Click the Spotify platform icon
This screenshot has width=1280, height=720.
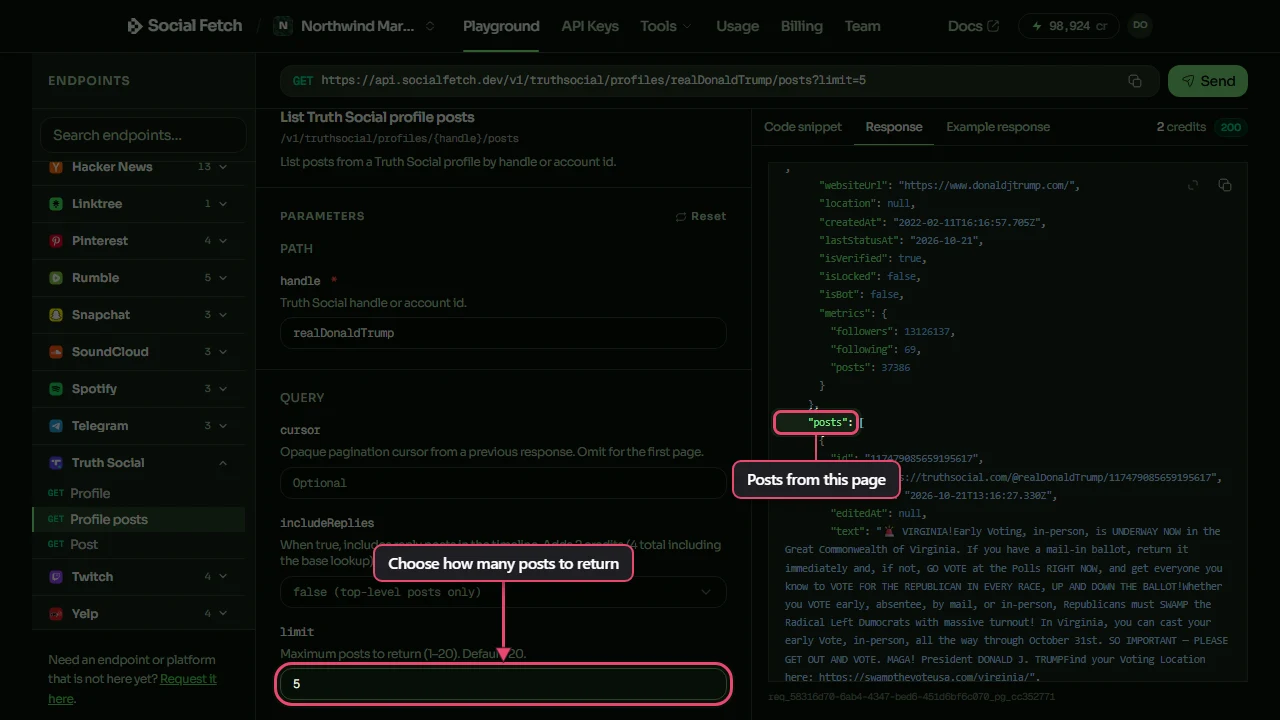56,389
